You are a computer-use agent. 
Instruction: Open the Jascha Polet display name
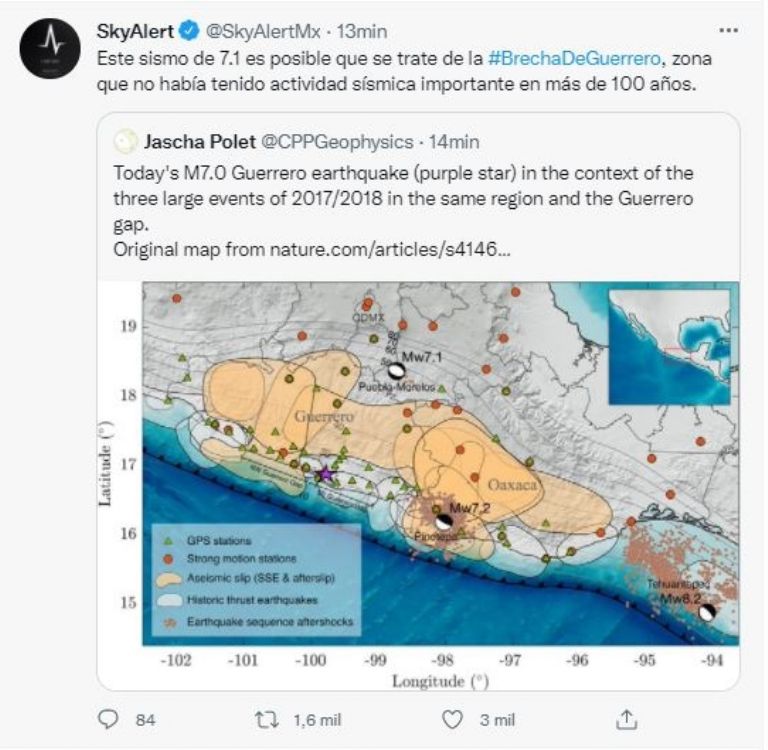click(200, 142)
